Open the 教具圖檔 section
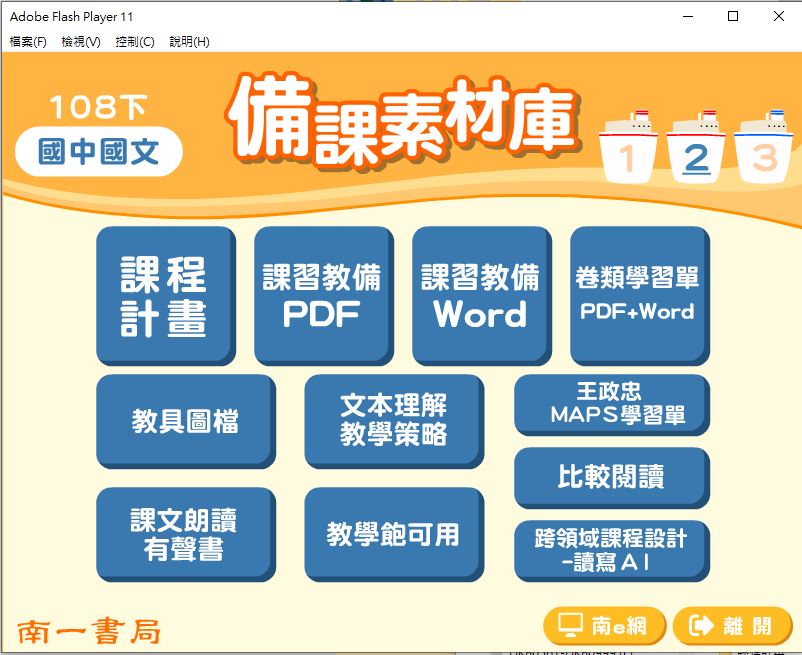The width and height of the screenshot is (802, 655). (185, 420)
